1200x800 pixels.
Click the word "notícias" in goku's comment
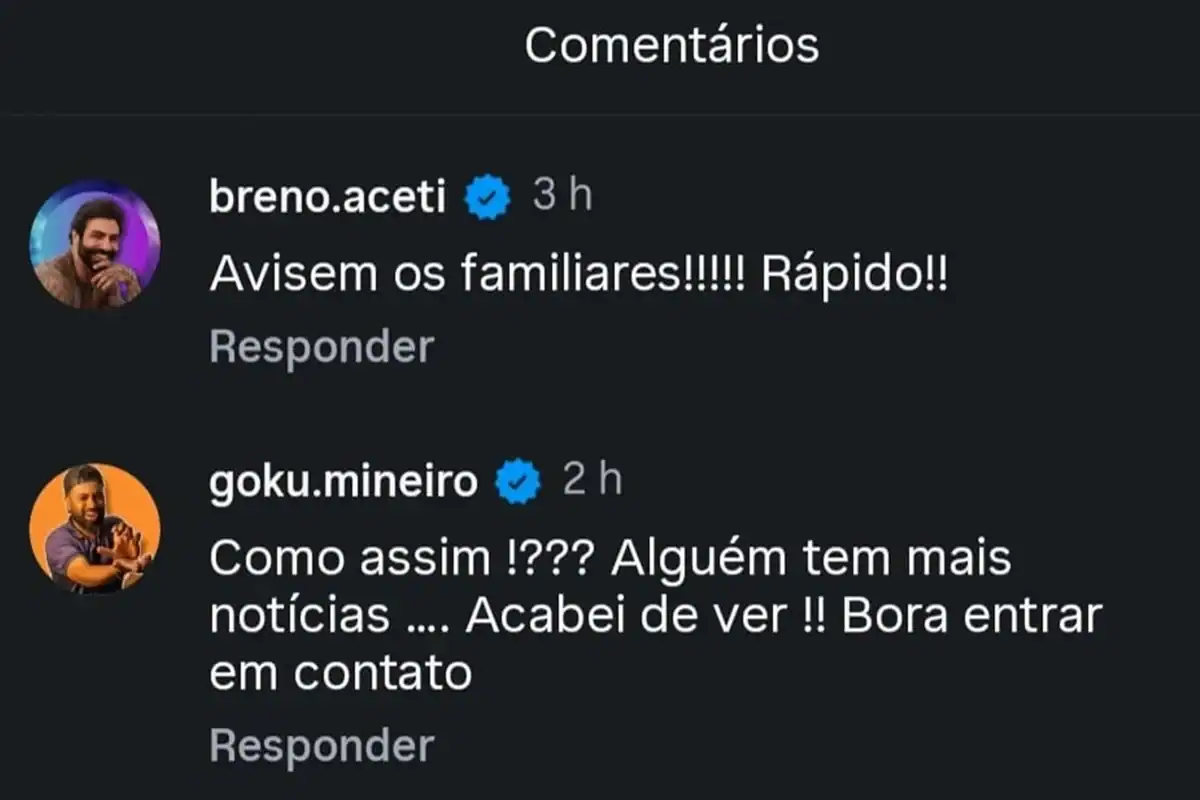tap(299, 617)
